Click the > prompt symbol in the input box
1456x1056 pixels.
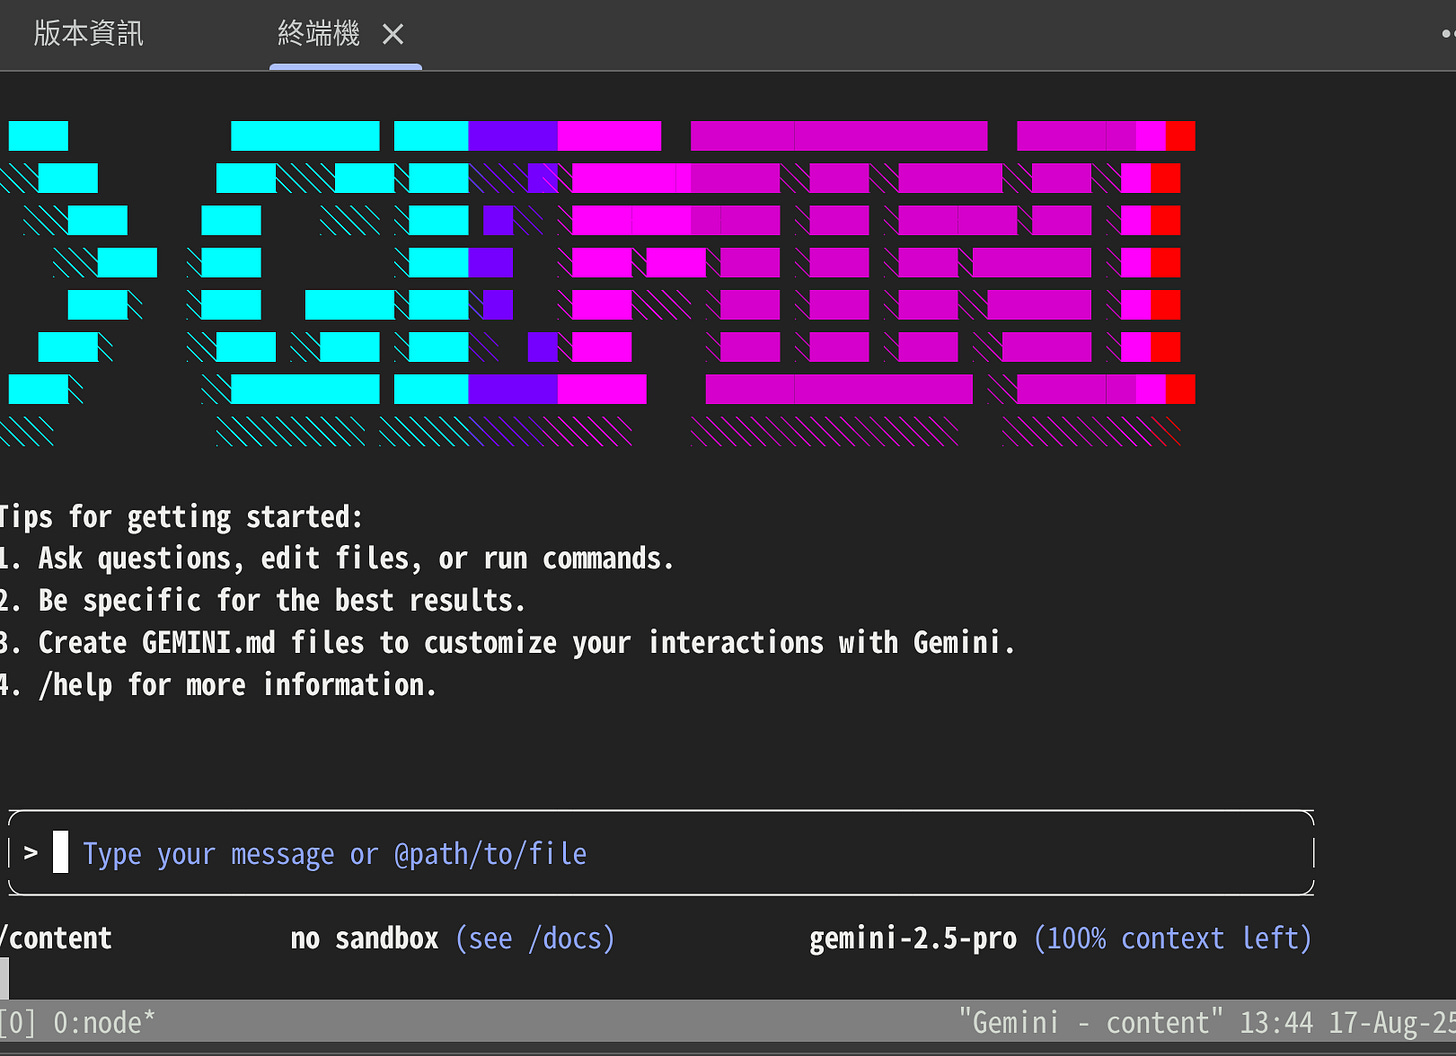(x=31, y=853)
